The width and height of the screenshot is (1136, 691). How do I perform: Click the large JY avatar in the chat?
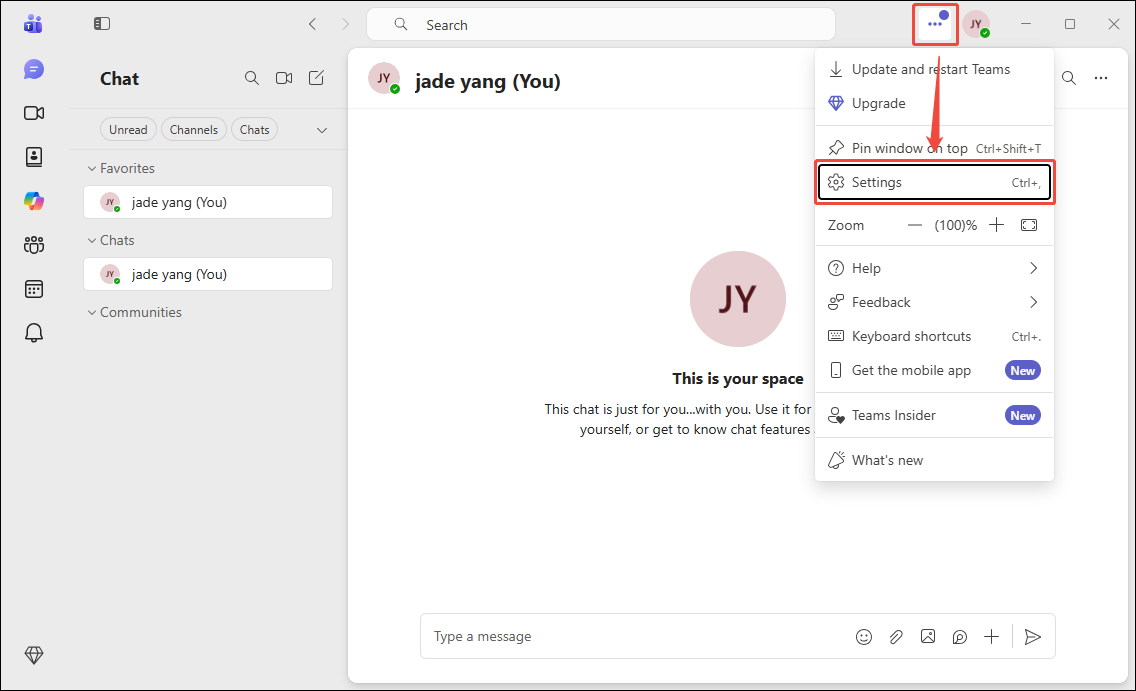738,299
